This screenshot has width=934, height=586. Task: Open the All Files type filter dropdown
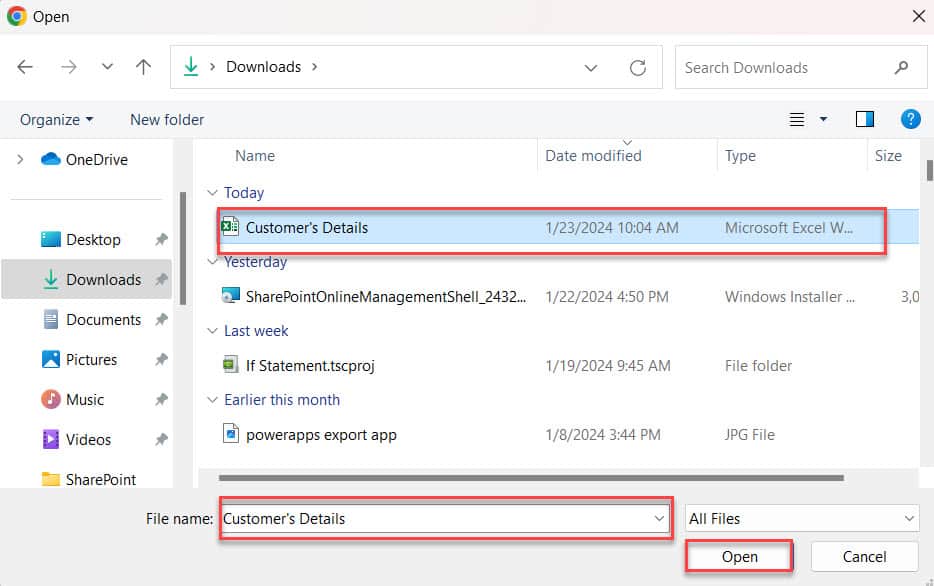[x=802, y=519]
